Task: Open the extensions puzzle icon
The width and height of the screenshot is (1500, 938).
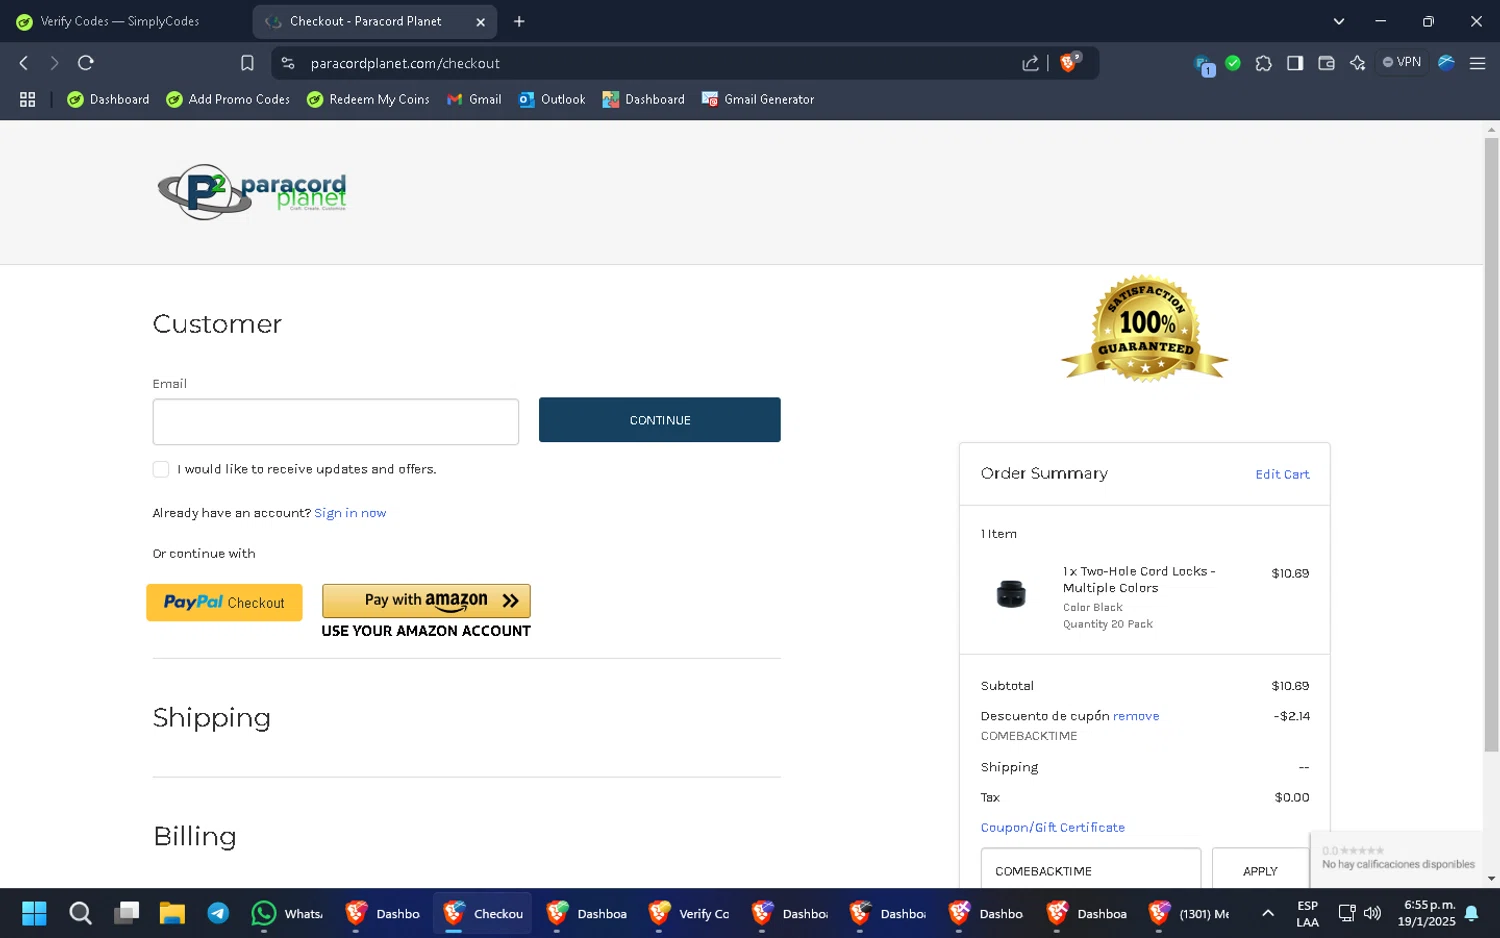Action: click(1264, 63)
